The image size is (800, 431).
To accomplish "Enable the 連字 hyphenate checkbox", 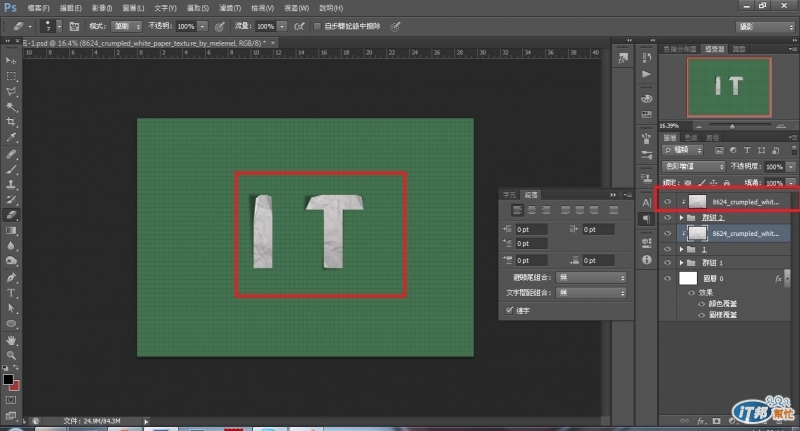I will coord(509,310).
